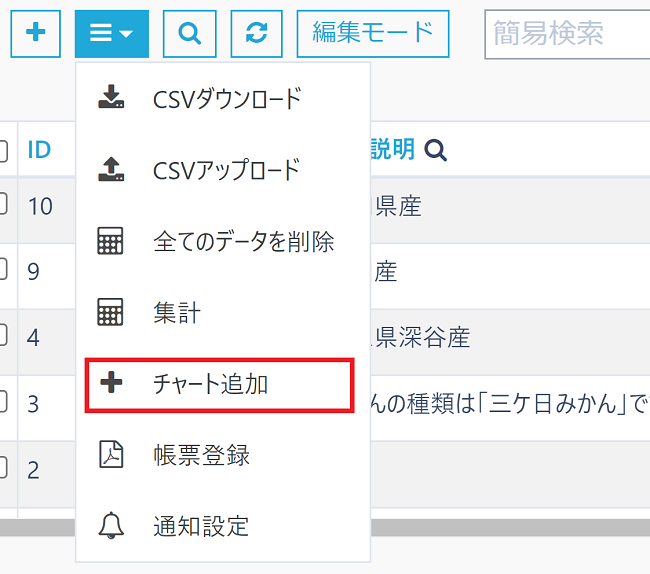Open the hamburger menu dropdown
The height and width of the screenshot is (574, 650).
111,33
